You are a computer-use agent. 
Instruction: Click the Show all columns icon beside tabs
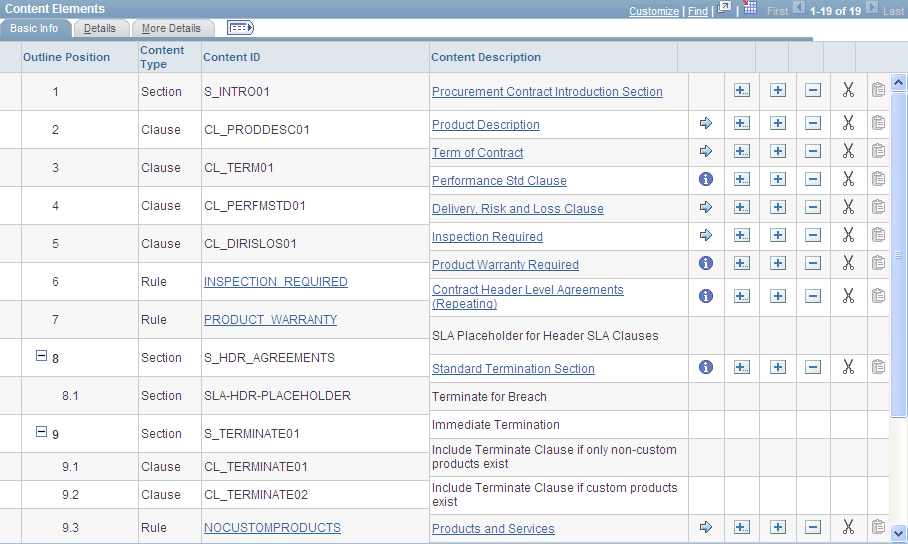click(240, 28)
